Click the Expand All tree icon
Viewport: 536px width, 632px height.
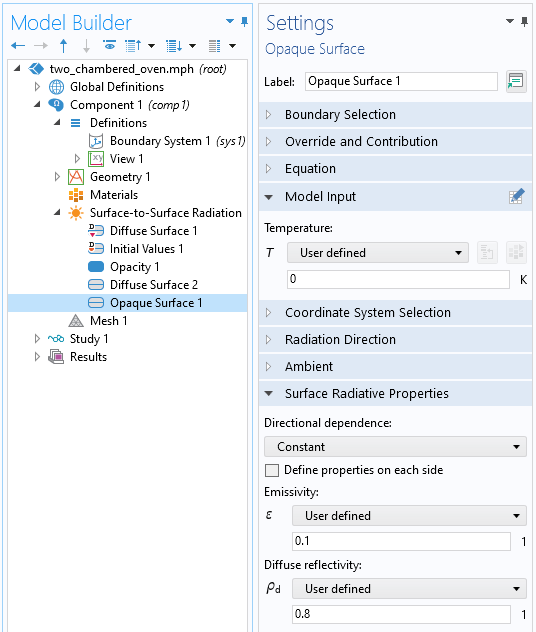pos(174,46)
